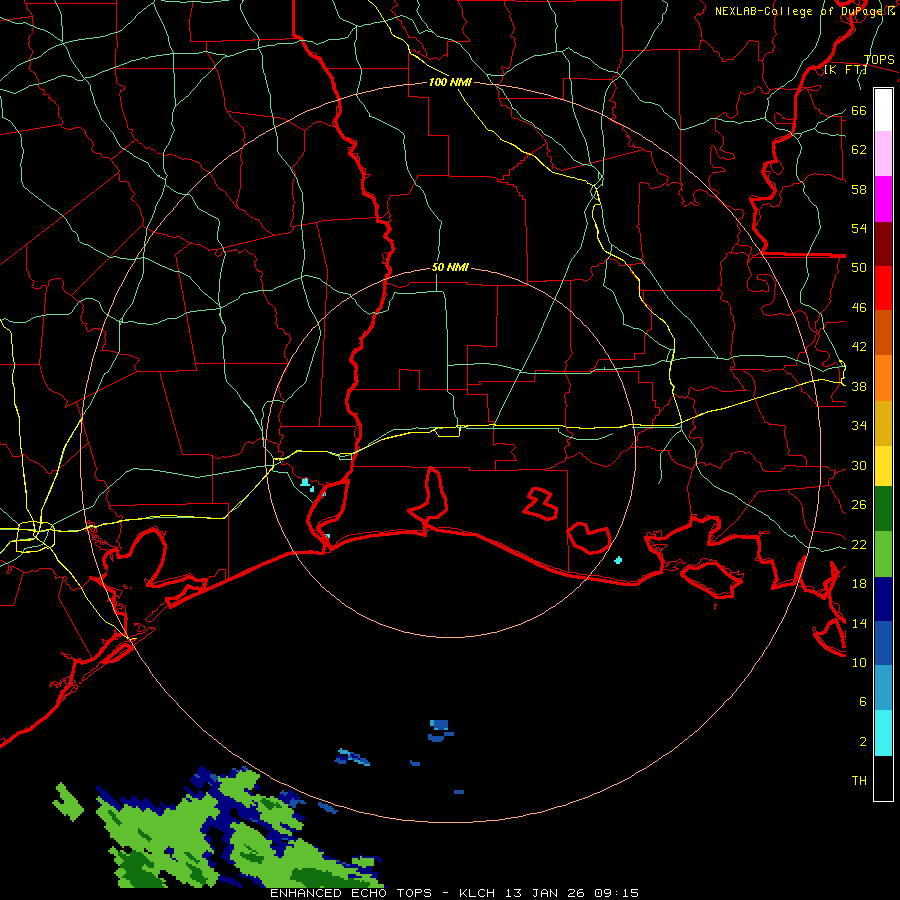Select the dark green legend swatch

point(883,509)
